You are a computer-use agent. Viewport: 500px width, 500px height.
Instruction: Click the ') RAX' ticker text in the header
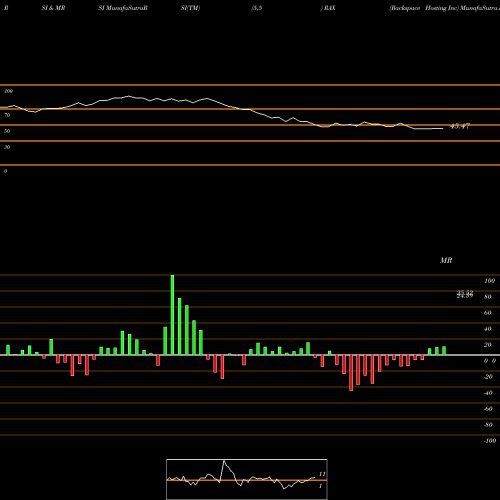coord(328,8)
